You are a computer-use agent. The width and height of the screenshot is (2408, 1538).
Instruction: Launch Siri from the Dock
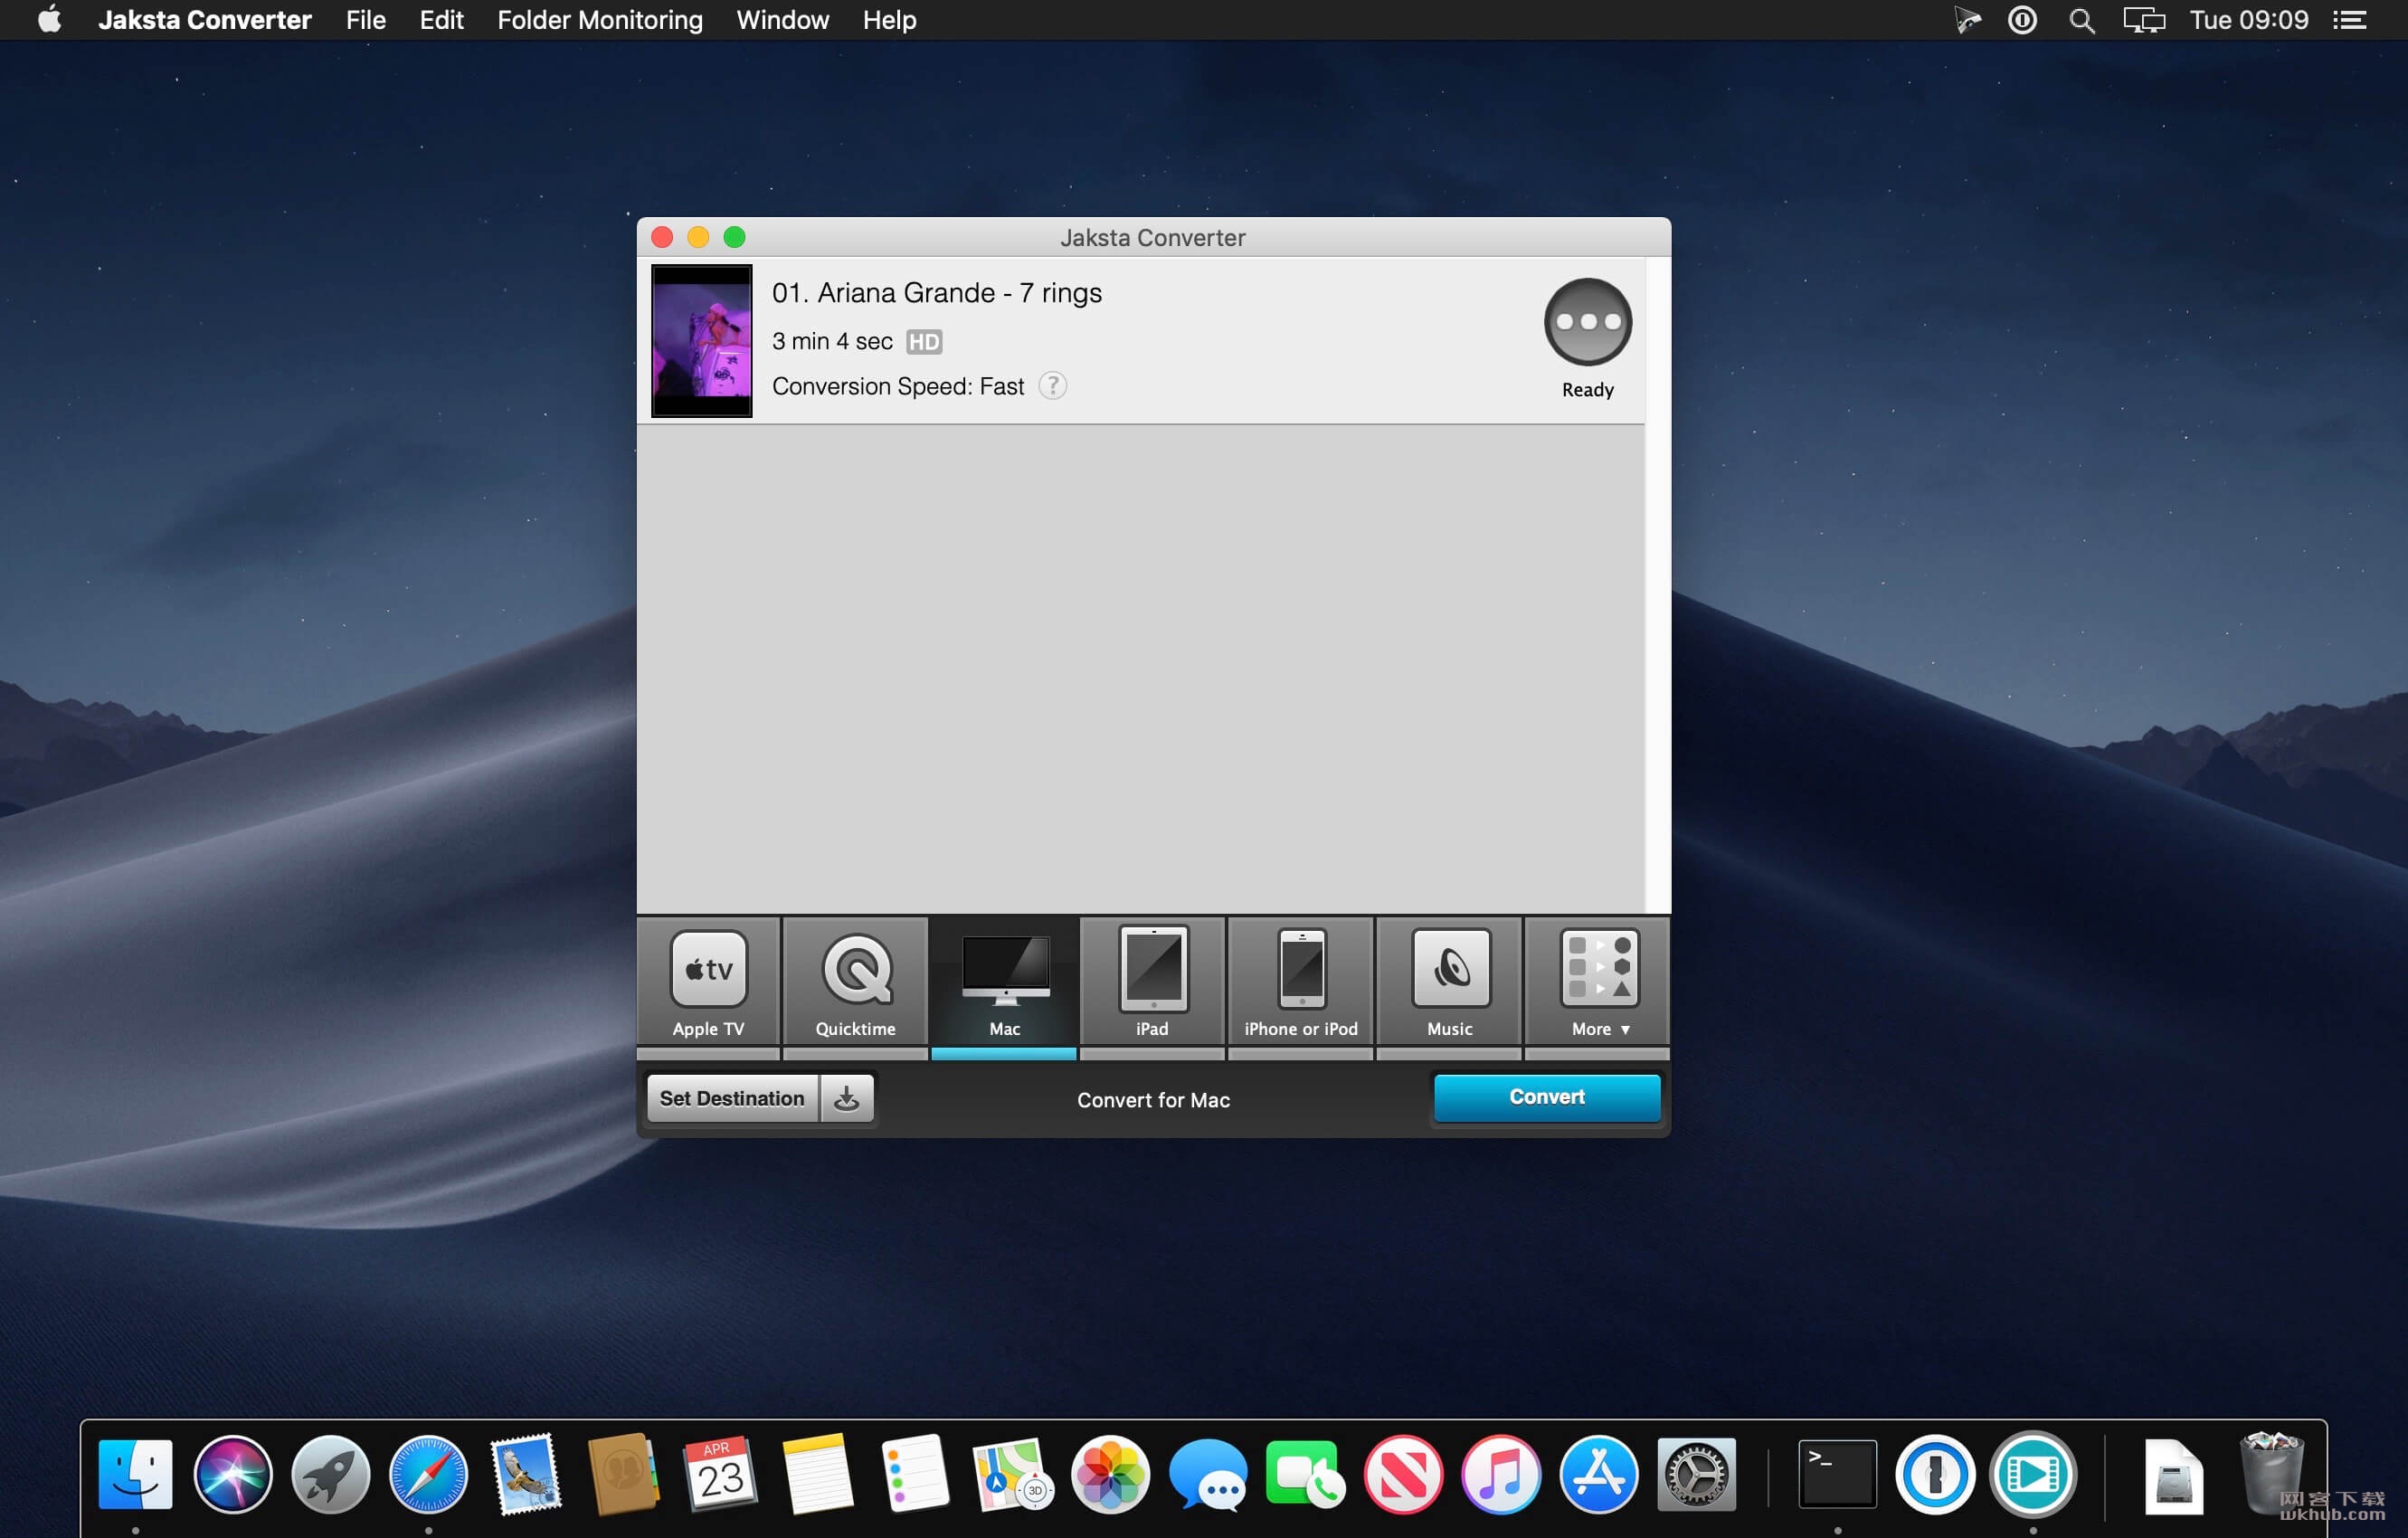[x=233, y=1473]
